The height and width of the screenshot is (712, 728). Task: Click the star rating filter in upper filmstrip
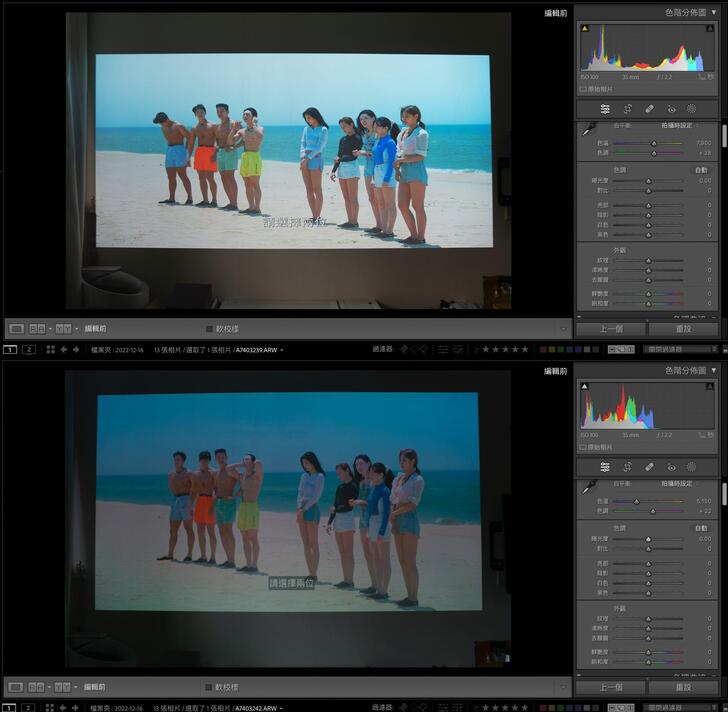(507, 350)
